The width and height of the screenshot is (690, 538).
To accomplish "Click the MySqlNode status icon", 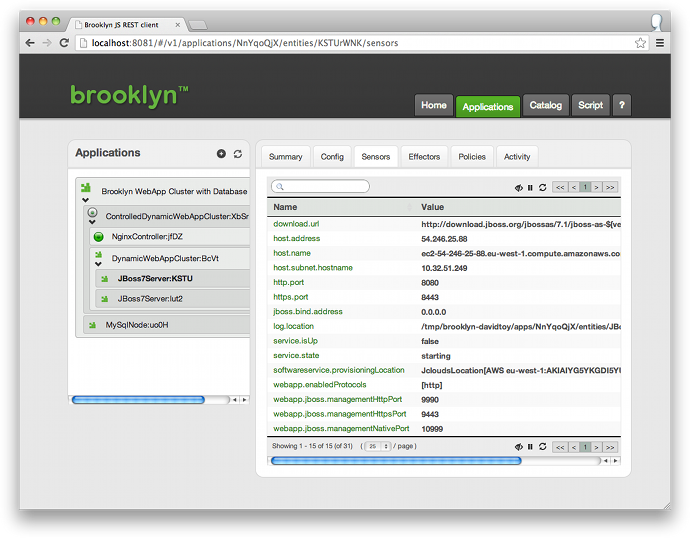I will [87, 324].
